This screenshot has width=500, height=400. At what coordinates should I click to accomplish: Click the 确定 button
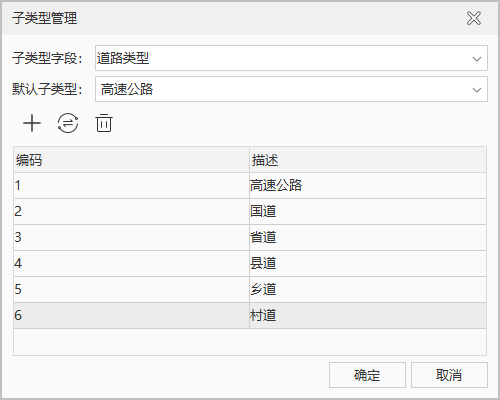(367, 375)
